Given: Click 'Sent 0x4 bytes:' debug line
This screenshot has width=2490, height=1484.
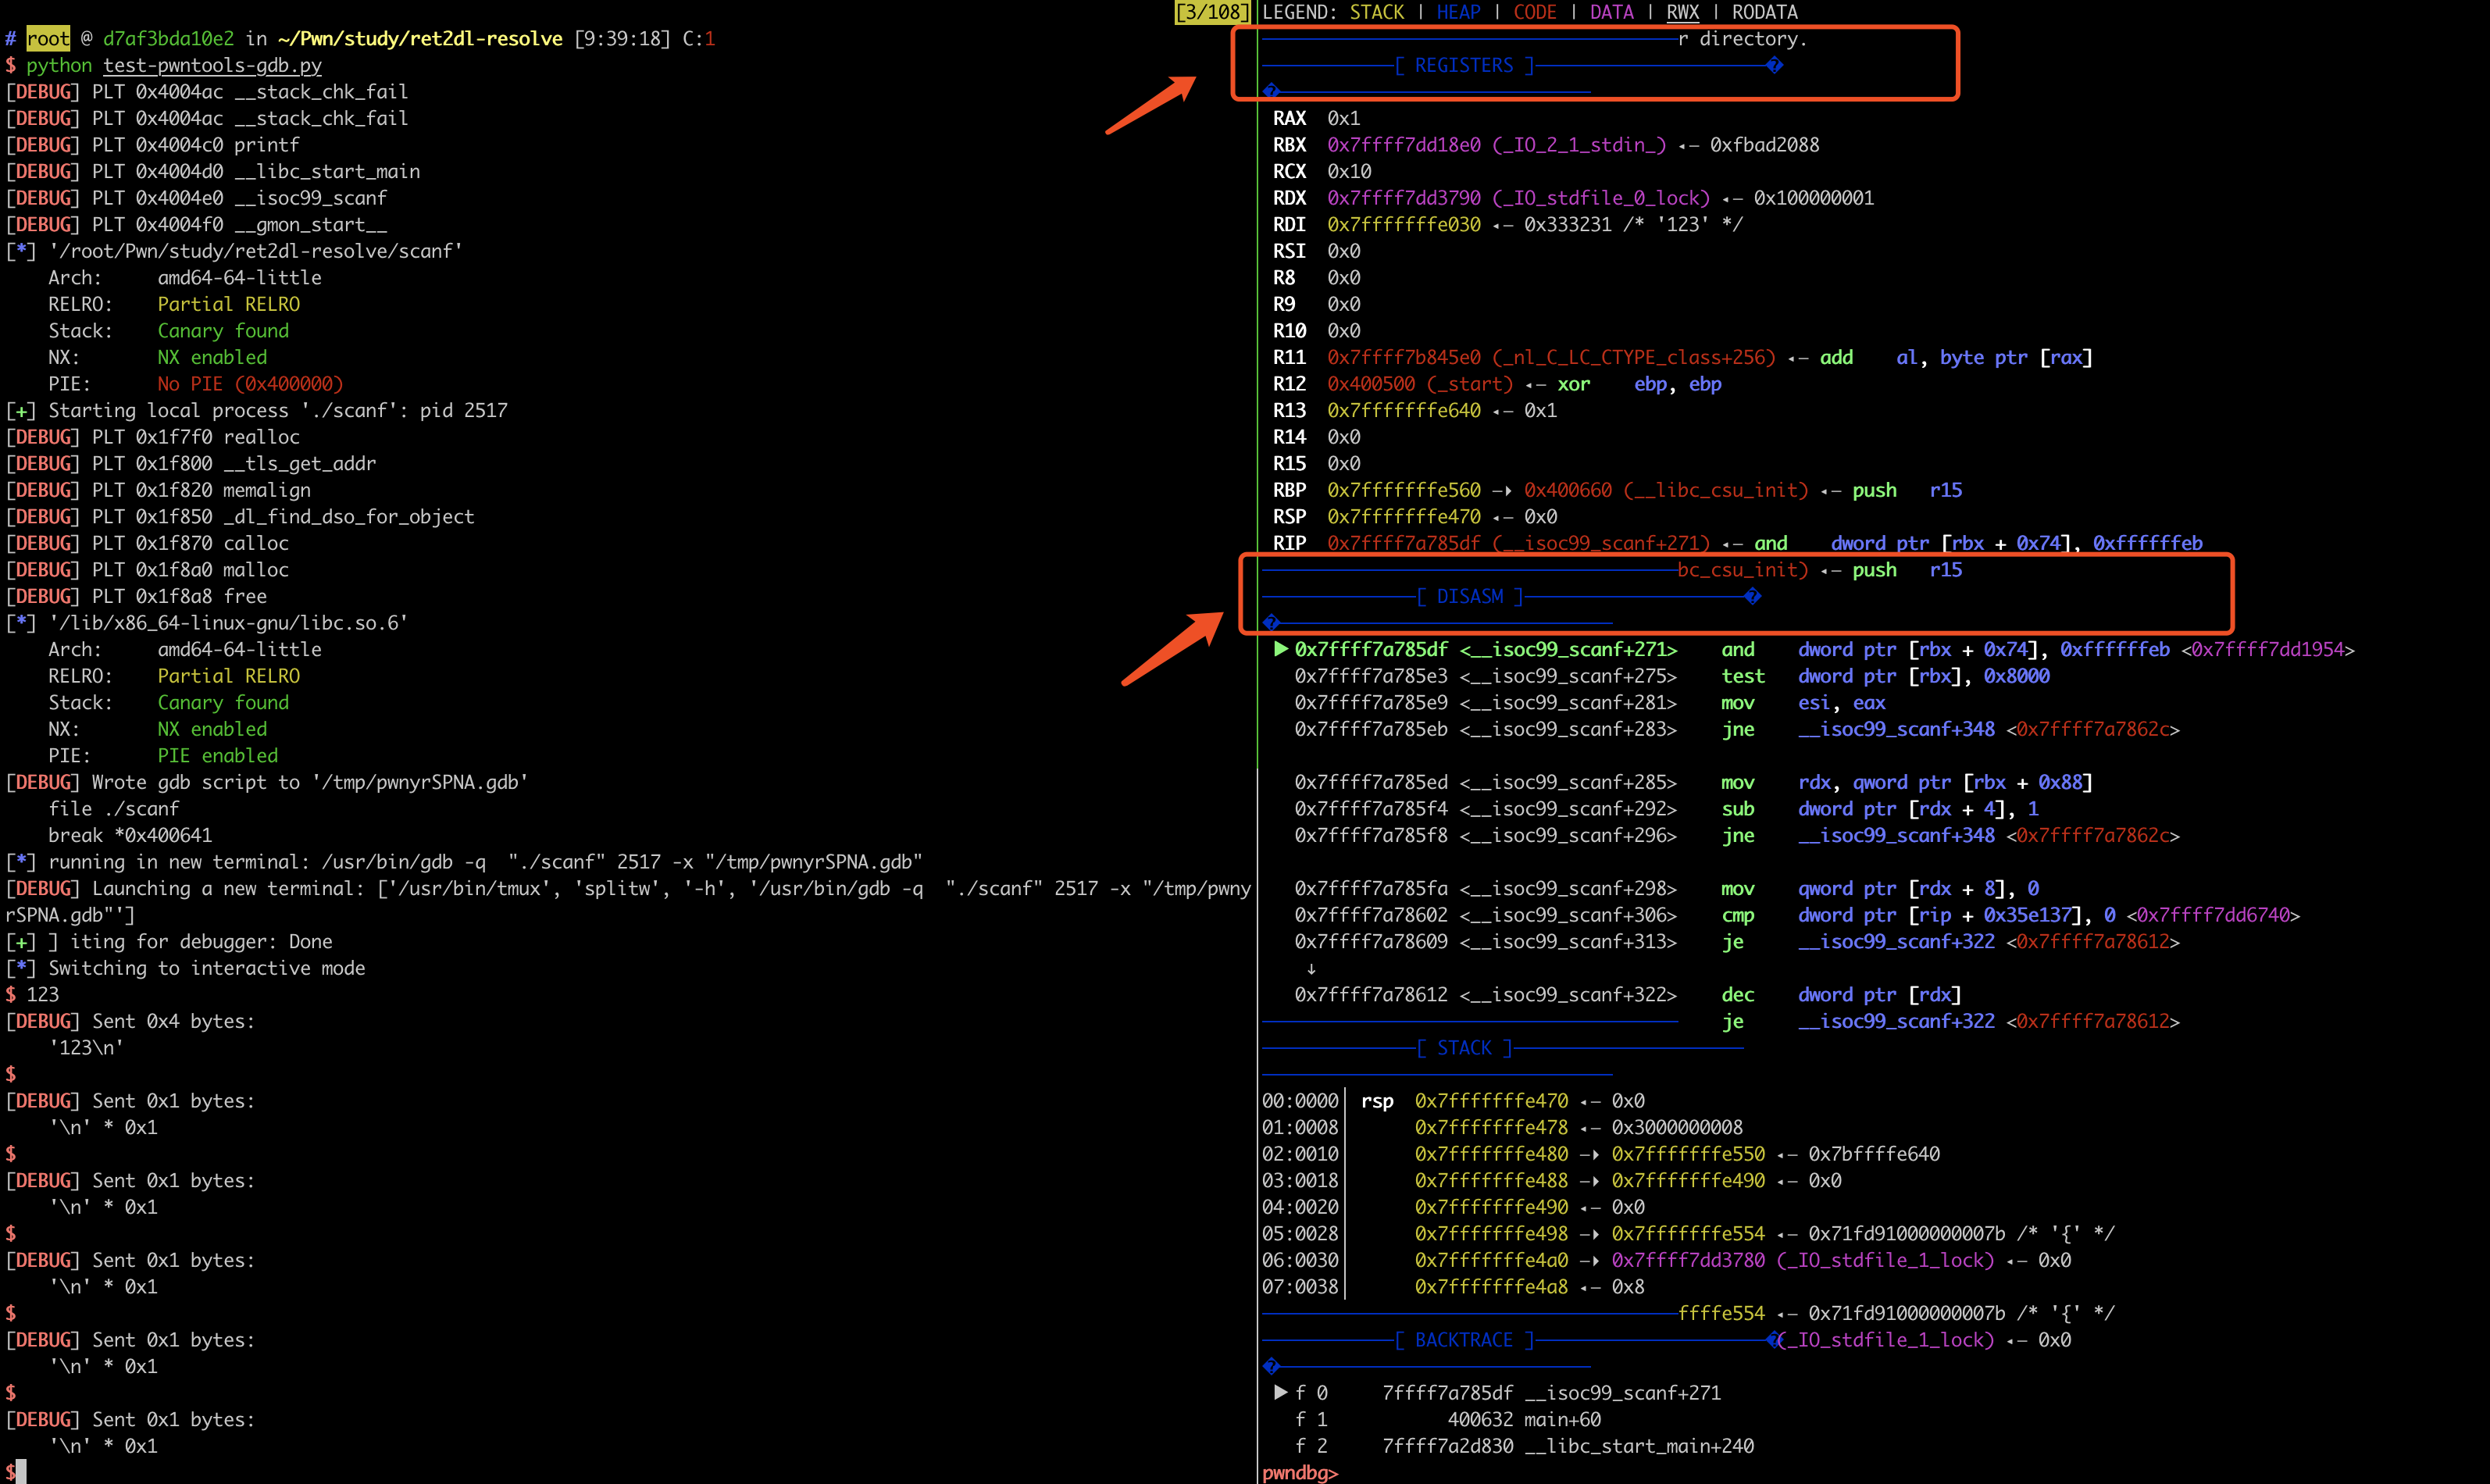Looking at the screenshot, I should pos(130,1021).
